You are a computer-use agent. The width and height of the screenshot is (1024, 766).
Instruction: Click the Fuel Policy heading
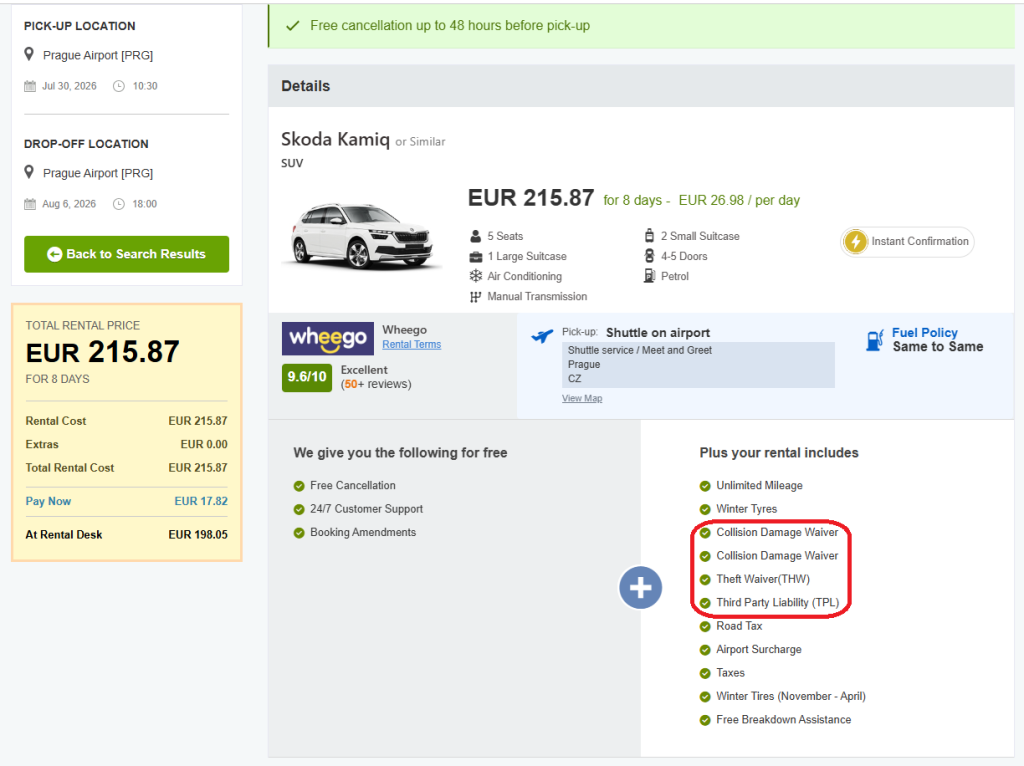(924, 333)
